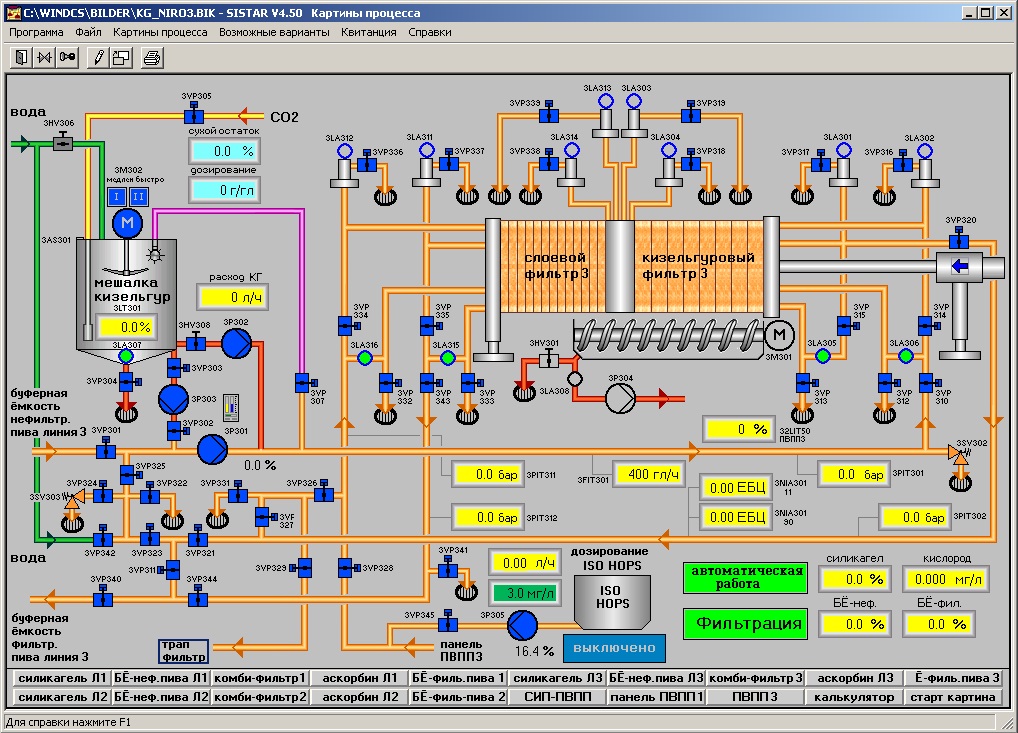Screen dimensions: 1018x733
Task: Click the pencil edit toolbar icon
Action: click(98, 58)
